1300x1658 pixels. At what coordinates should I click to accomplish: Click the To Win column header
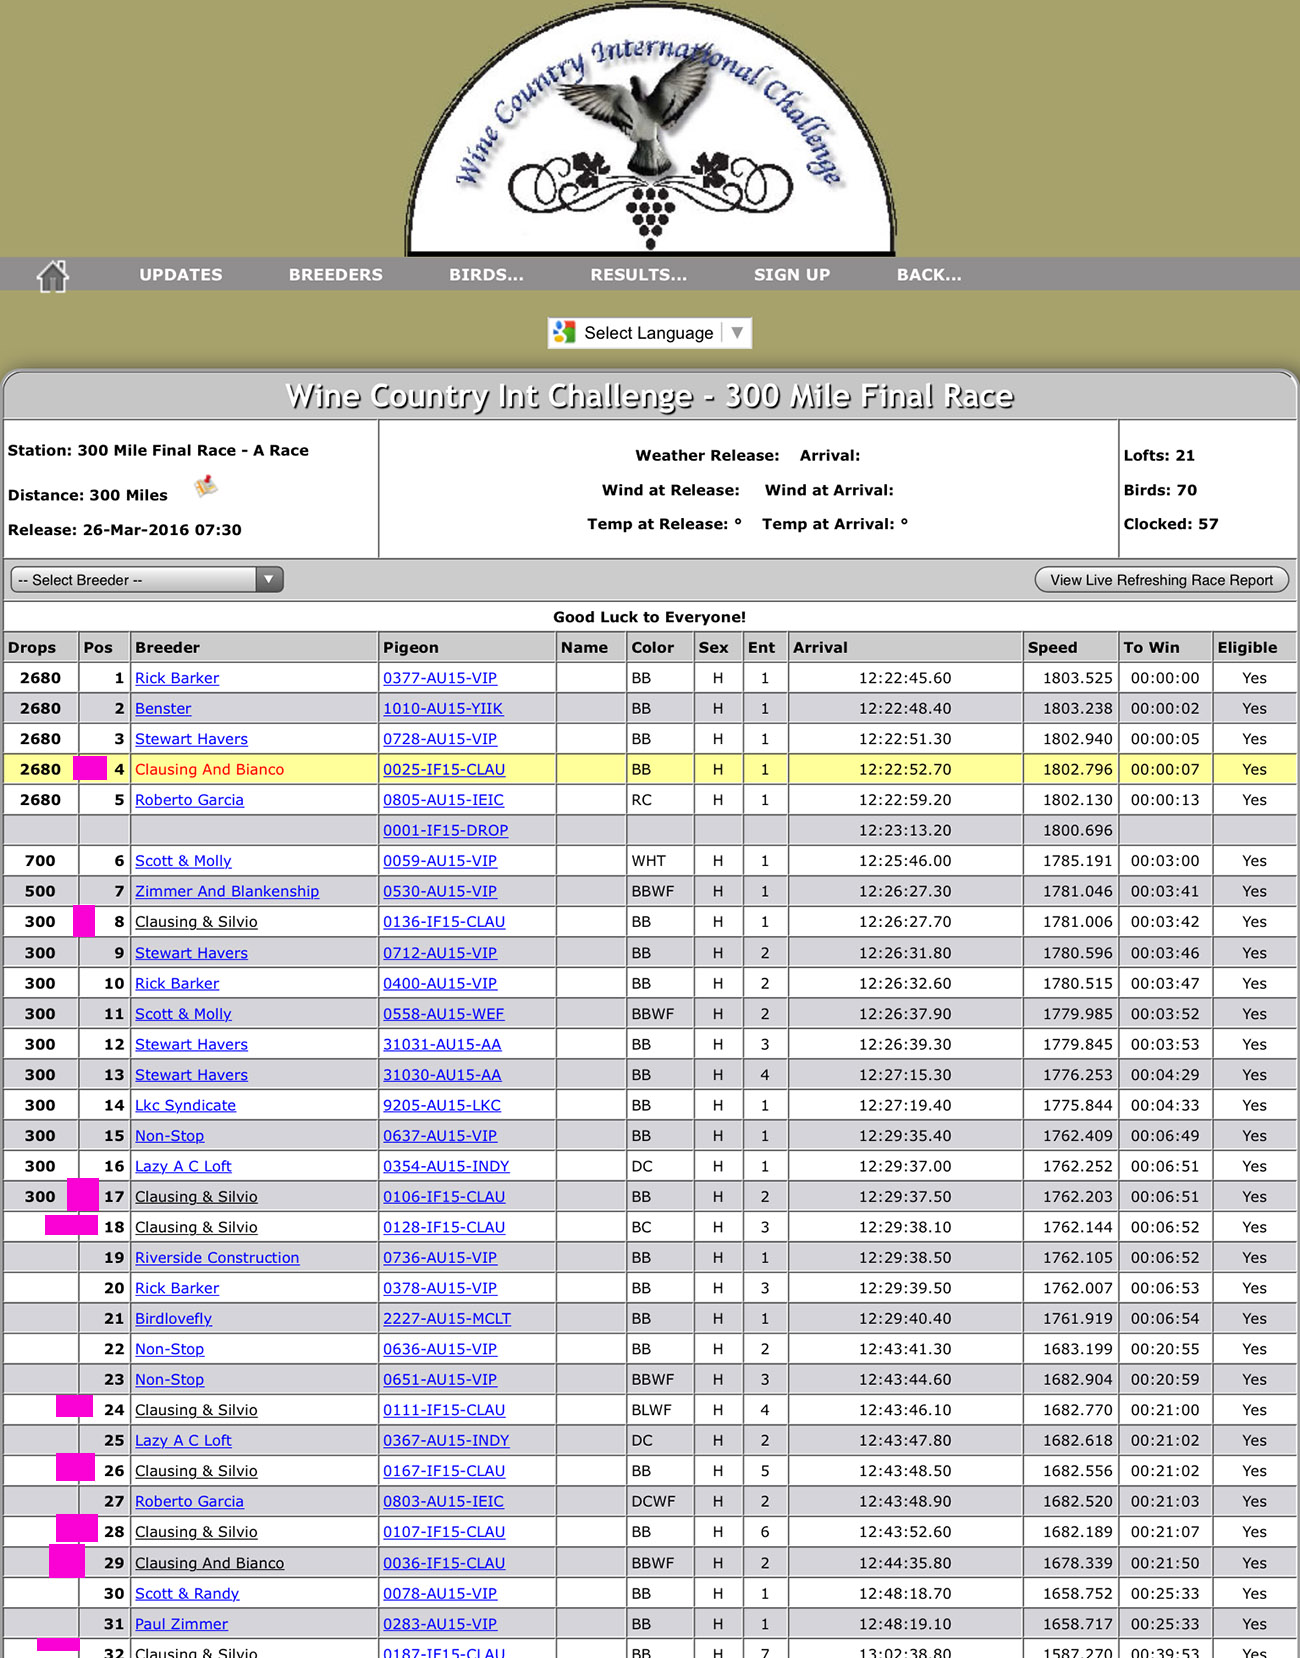click(x=1151, y=647)
